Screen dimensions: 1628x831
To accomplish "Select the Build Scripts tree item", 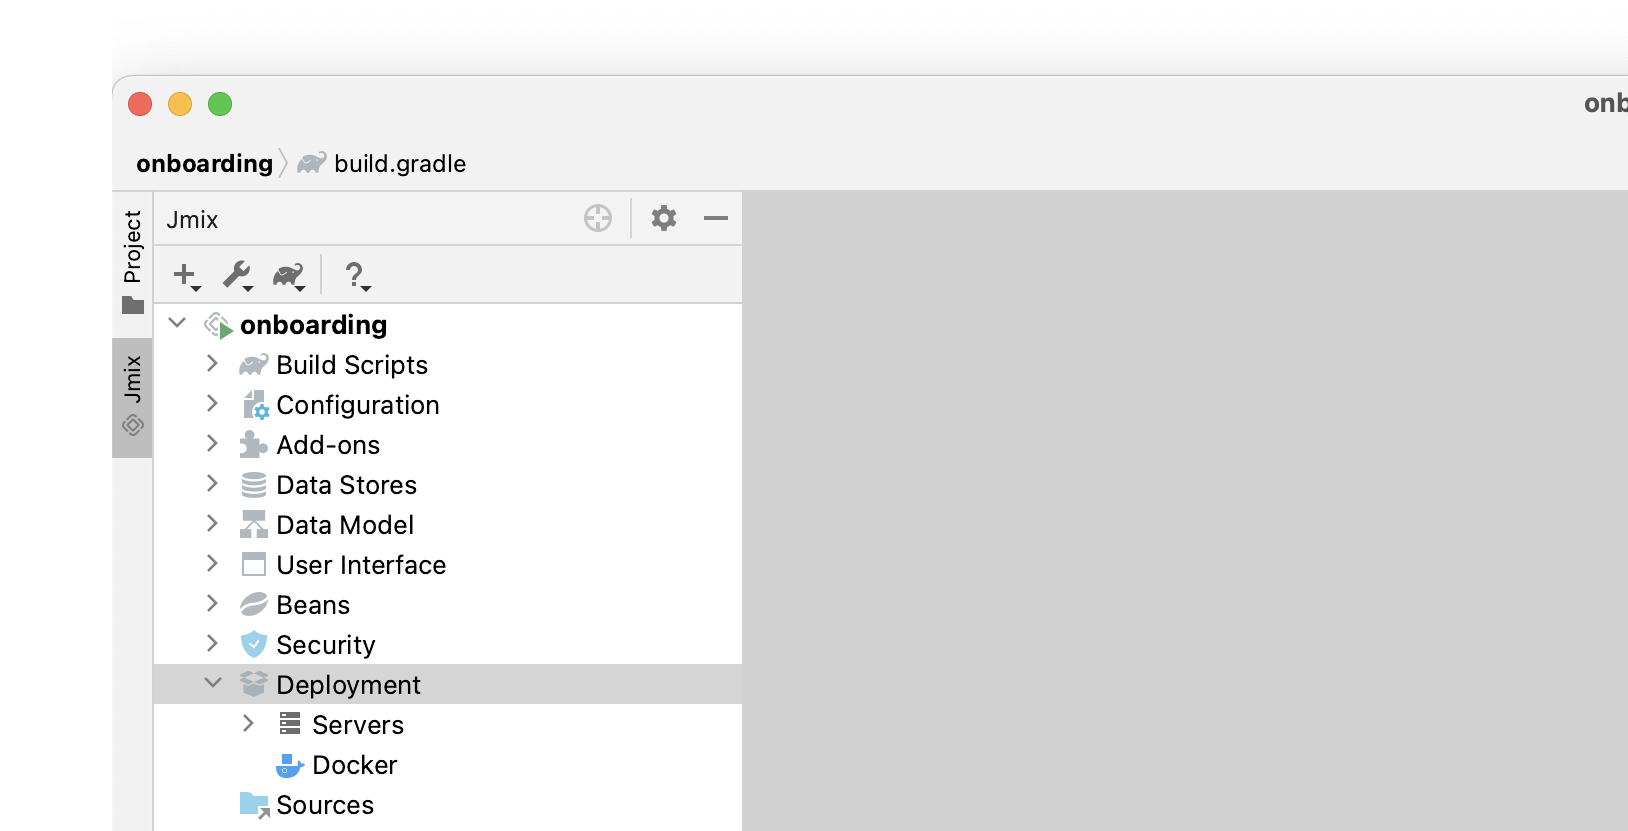I will pyautogui.click(x=352, y=365).
